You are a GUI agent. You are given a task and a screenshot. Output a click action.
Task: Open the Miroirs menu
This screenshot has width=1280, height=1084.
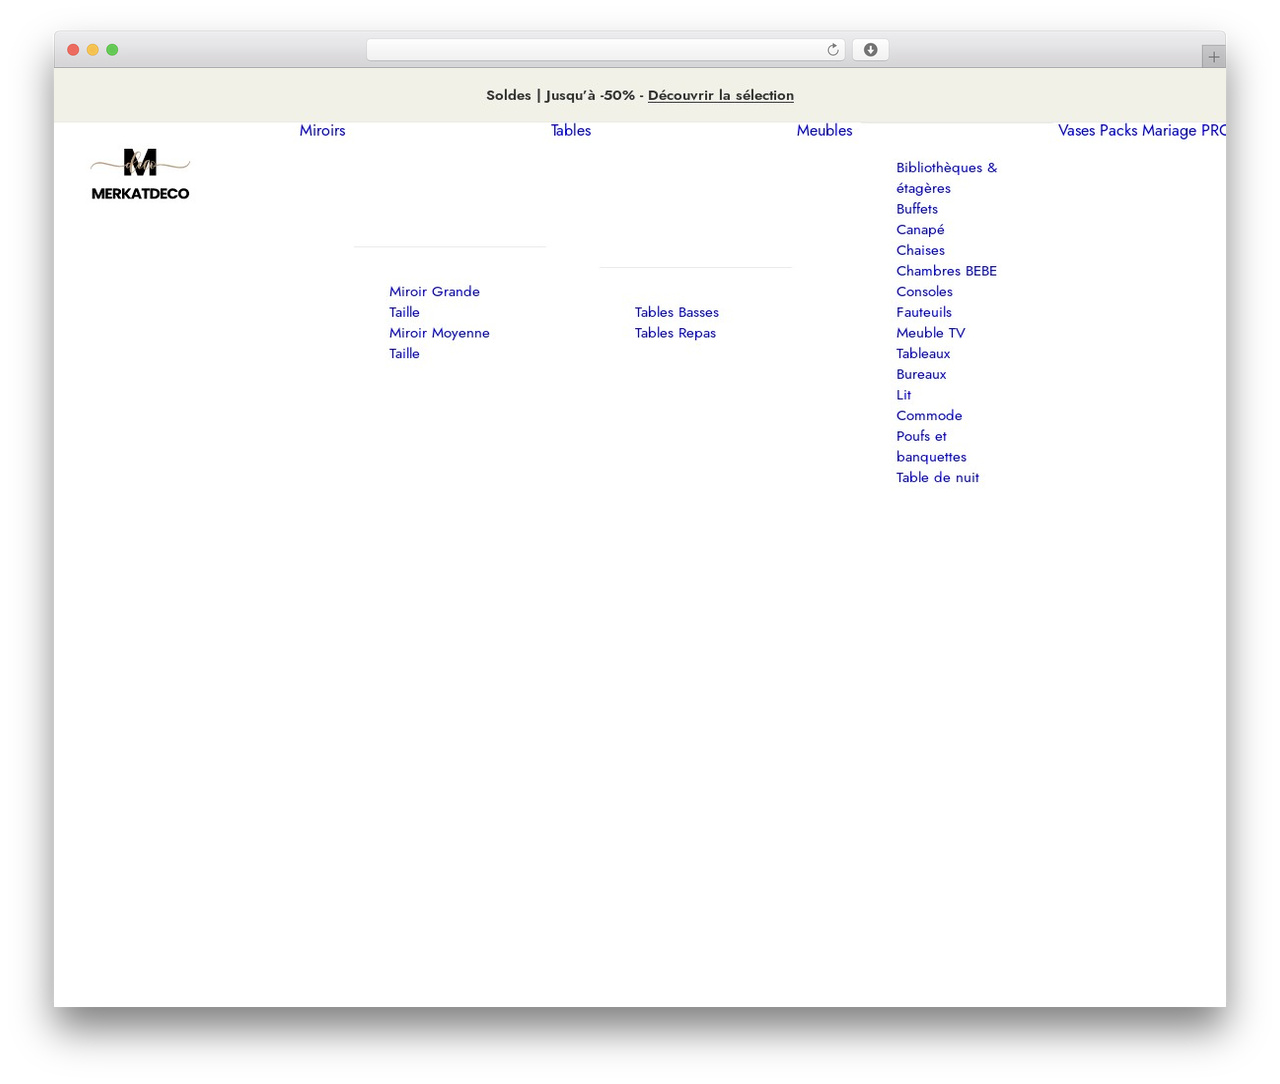click(322, 130)
